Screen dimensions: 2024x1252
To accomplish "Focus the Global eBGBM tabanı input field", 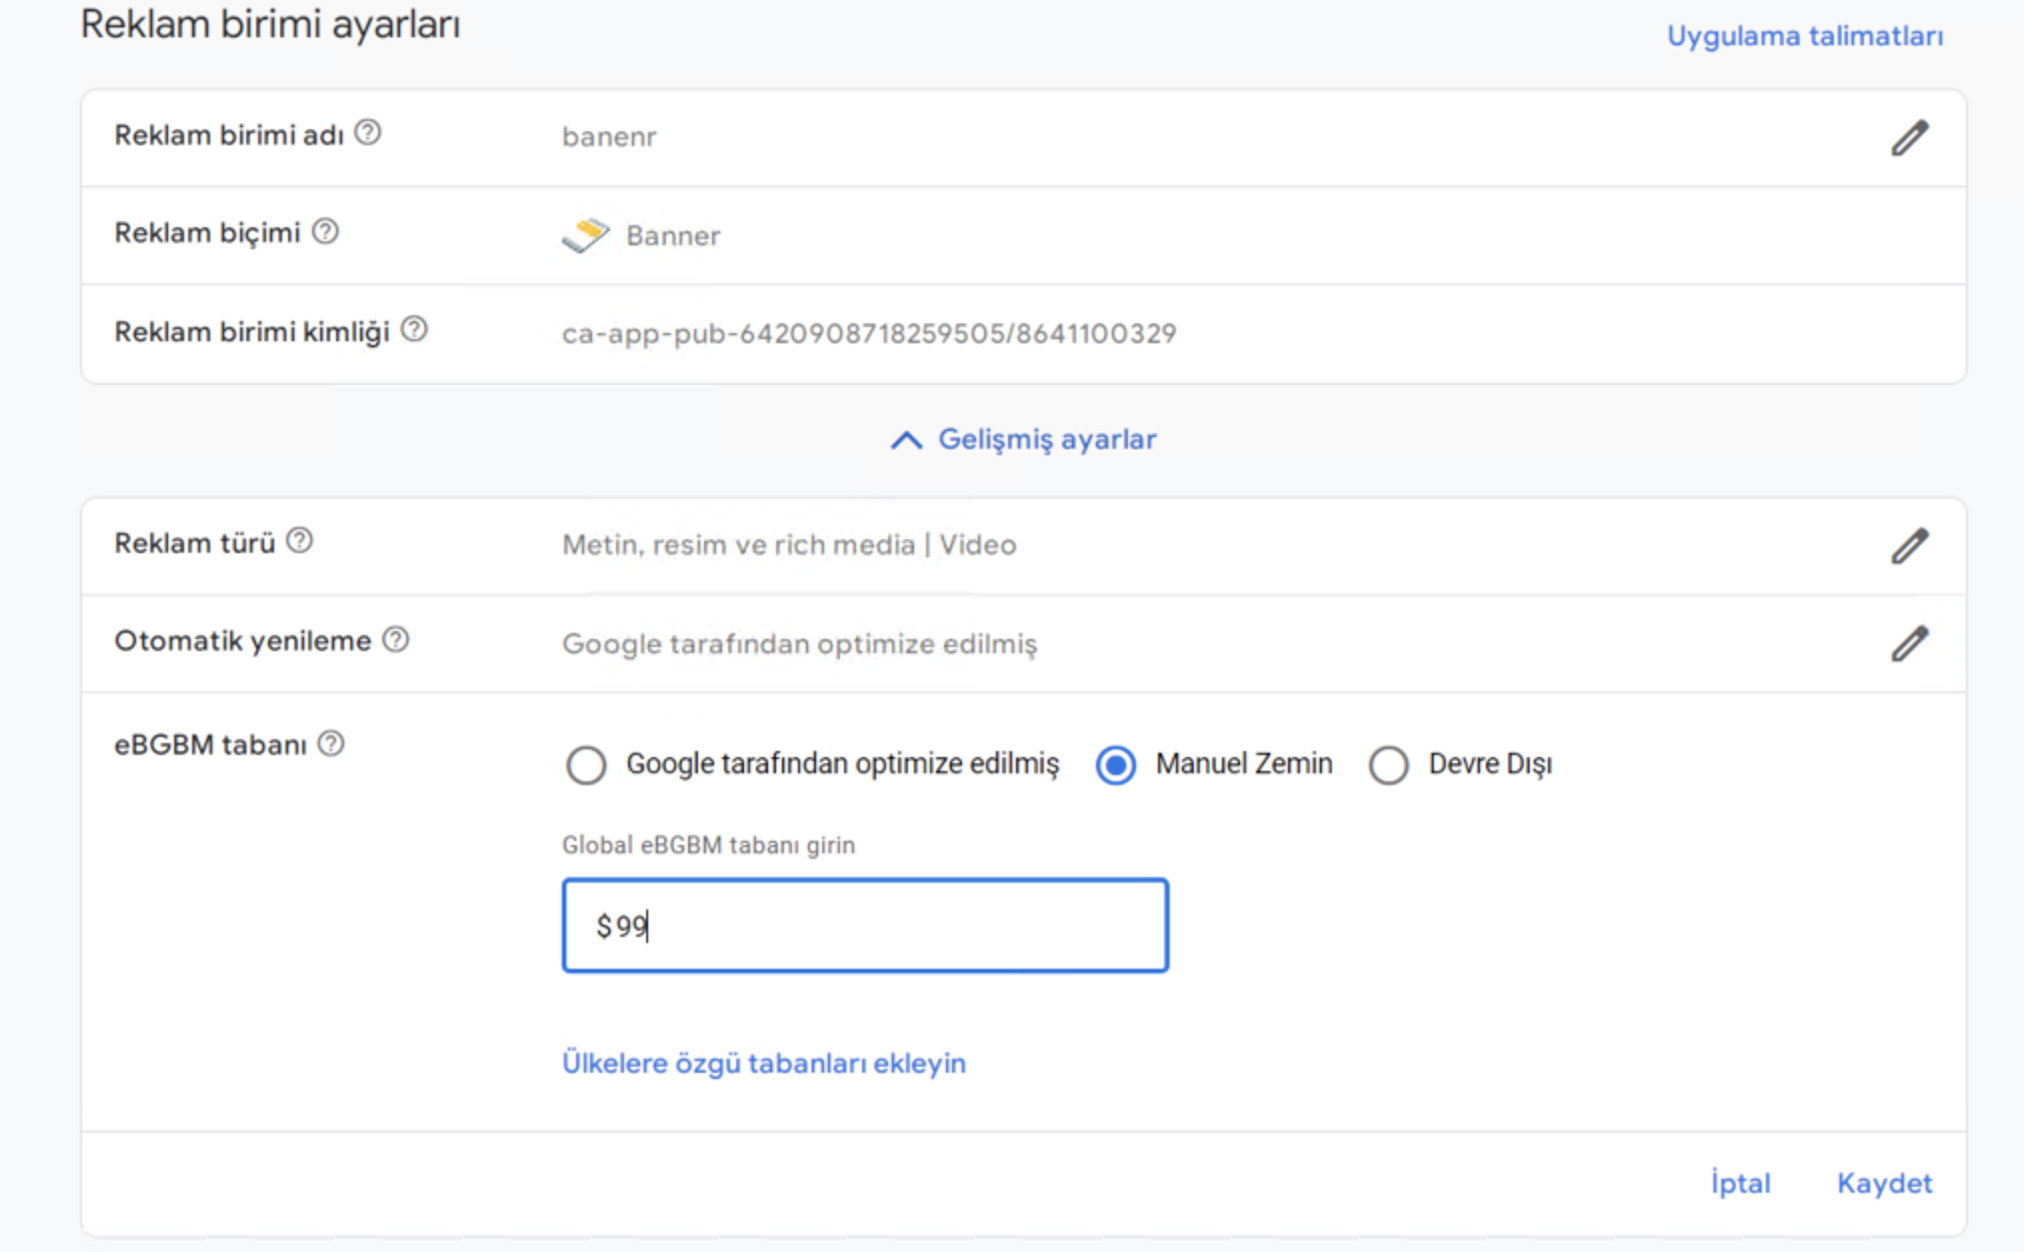I will point(865,925).
